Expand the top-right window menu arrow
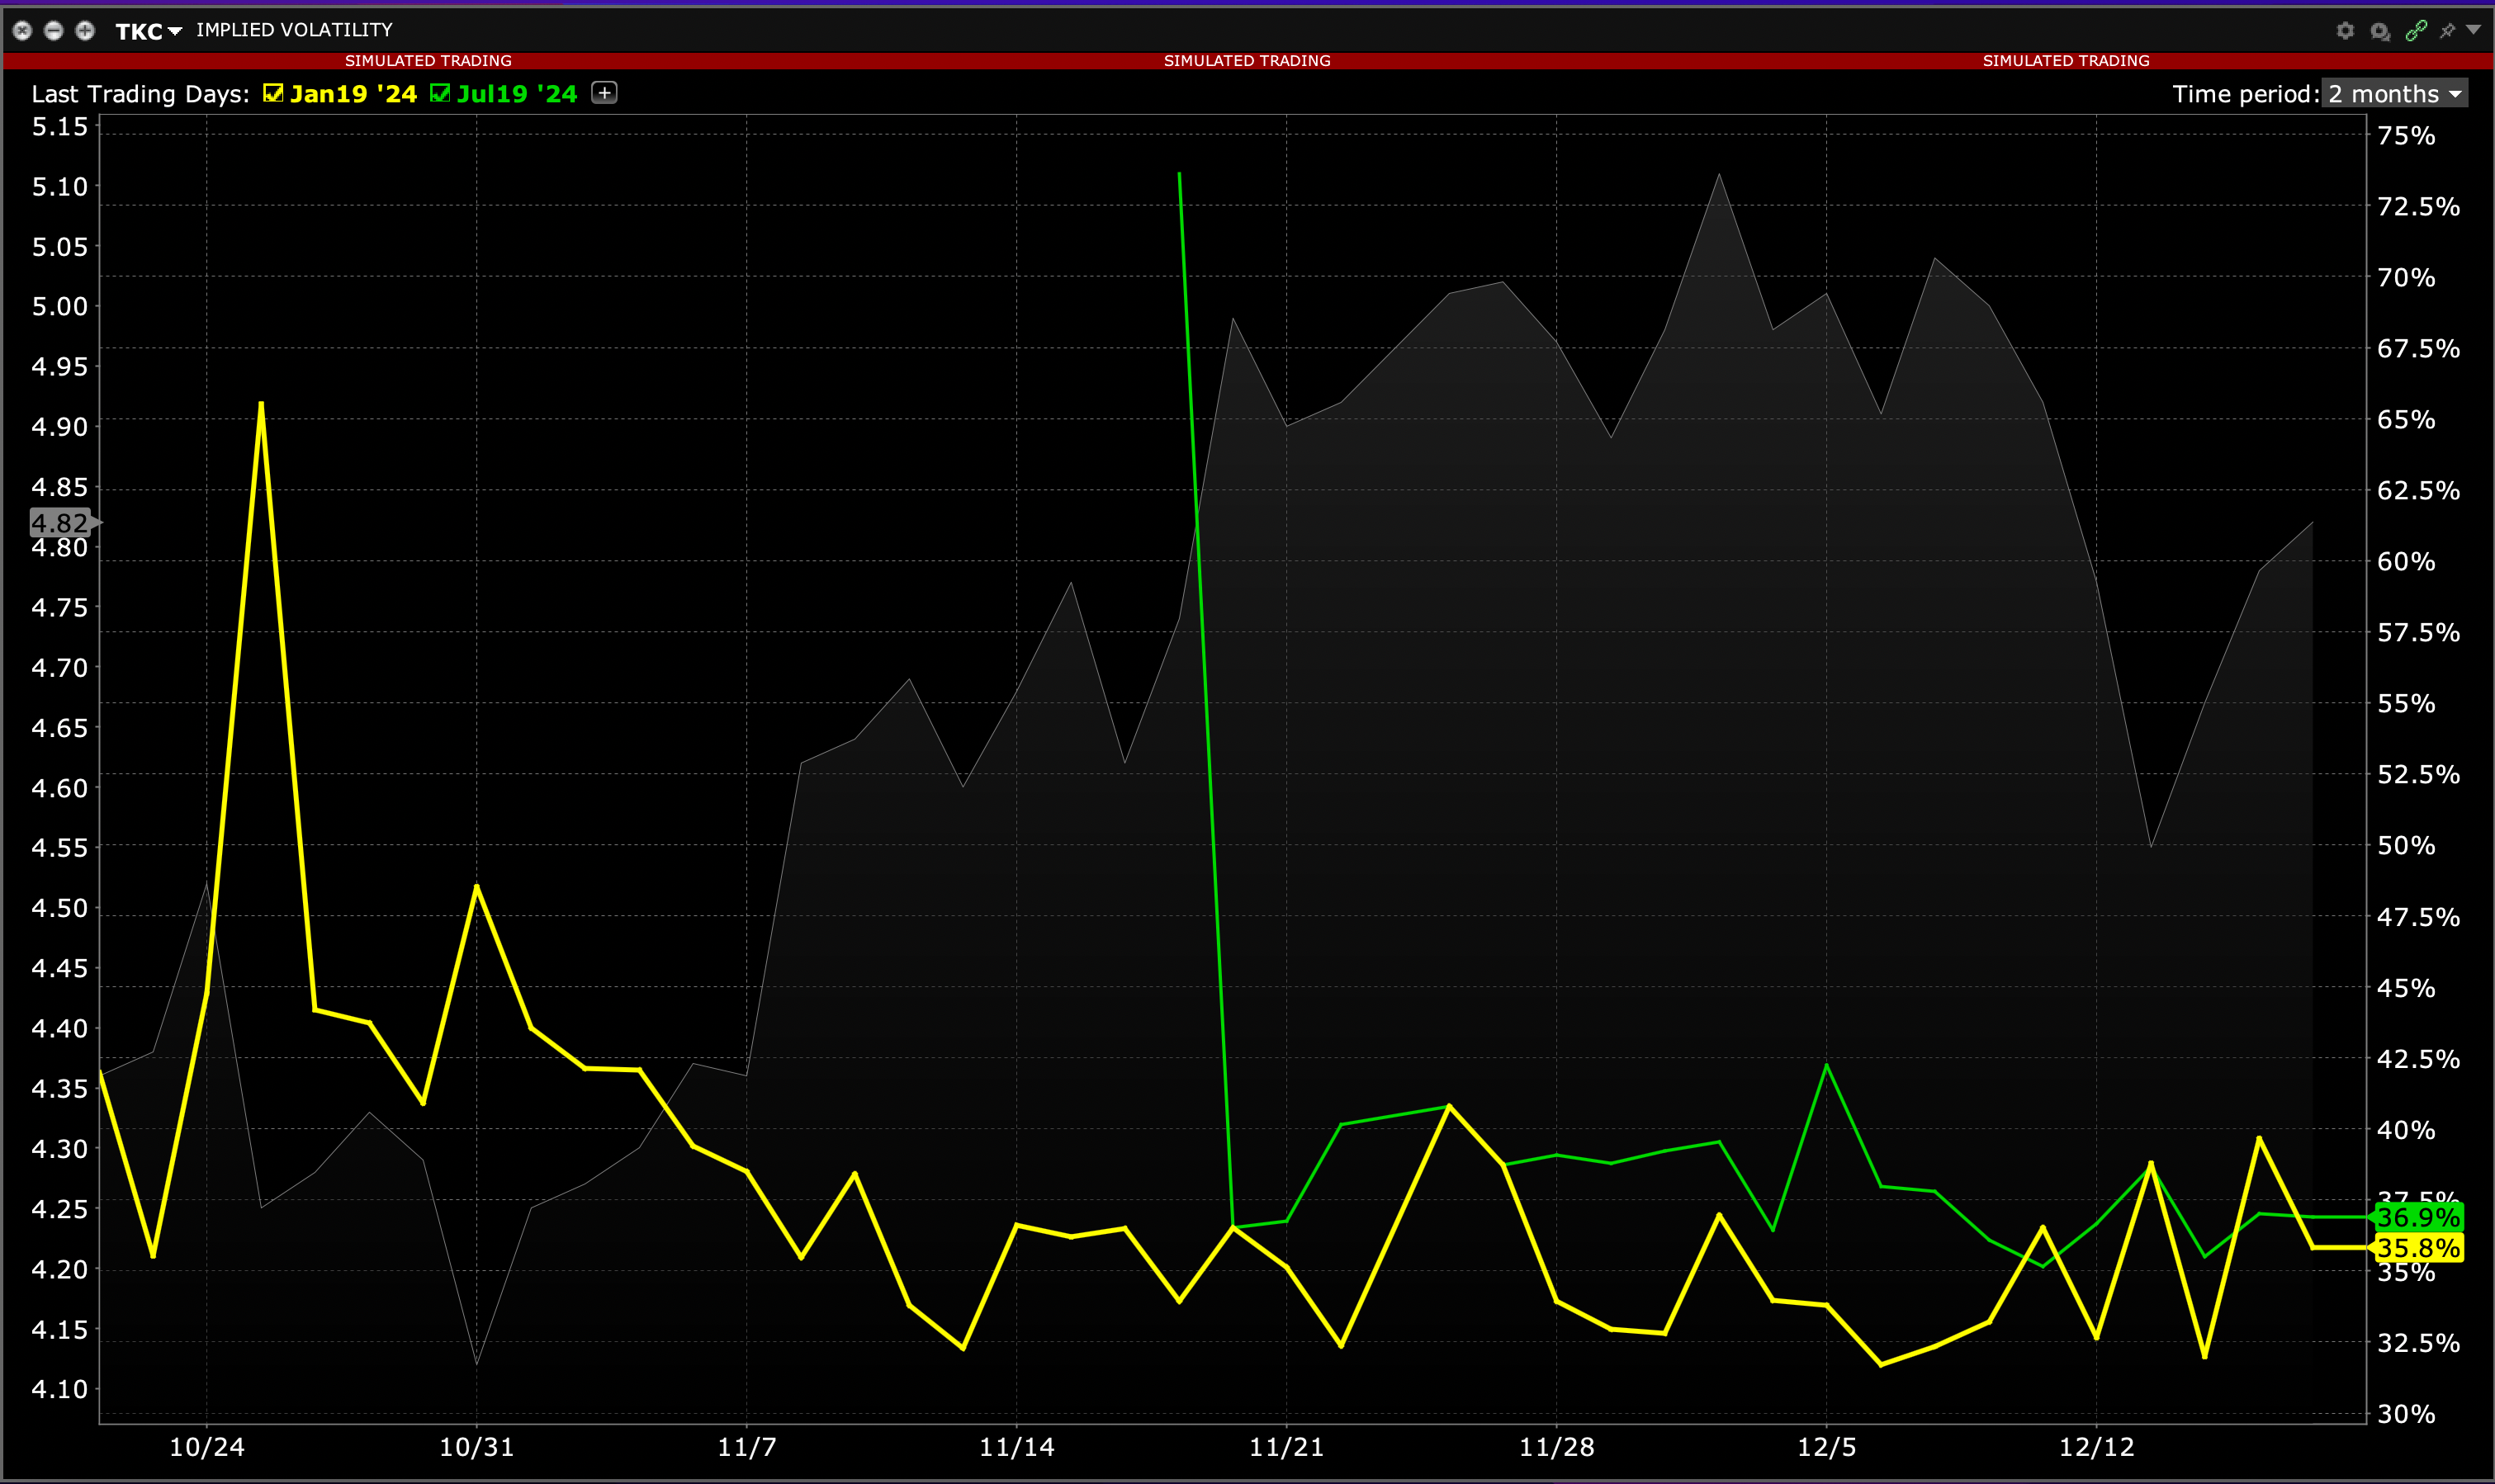Image resolution: width=2495 pixels, height=1484 pixels. [x=2473, y=30]
